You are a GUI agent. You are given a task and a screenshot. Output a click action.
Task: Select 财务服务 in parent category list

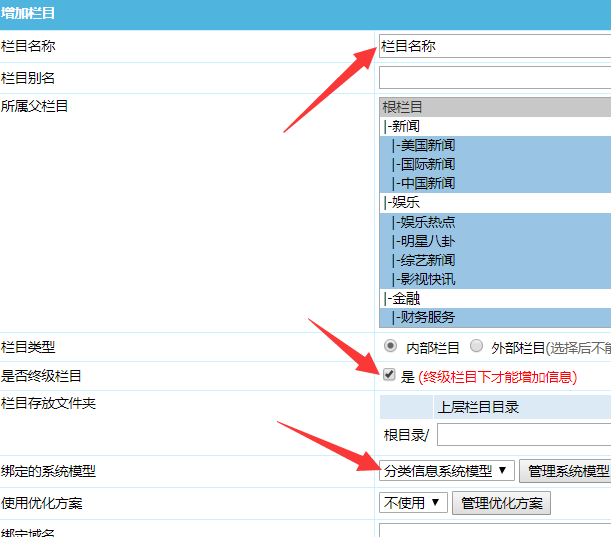coord(495,317)
